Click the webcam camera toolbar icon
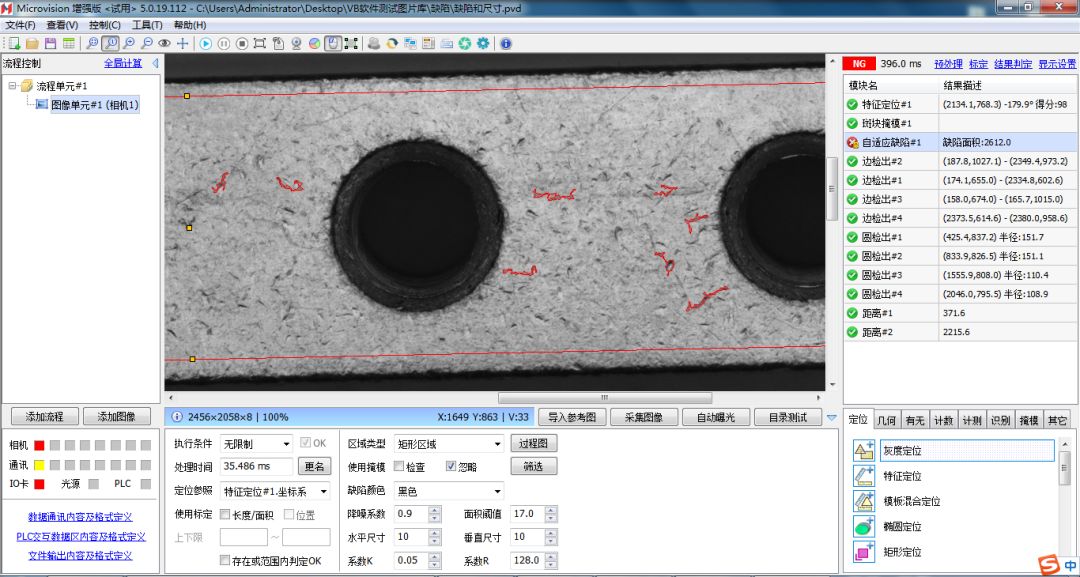Image resolution: width=1080 pixels, height=577 pixels. coord(297,43)
